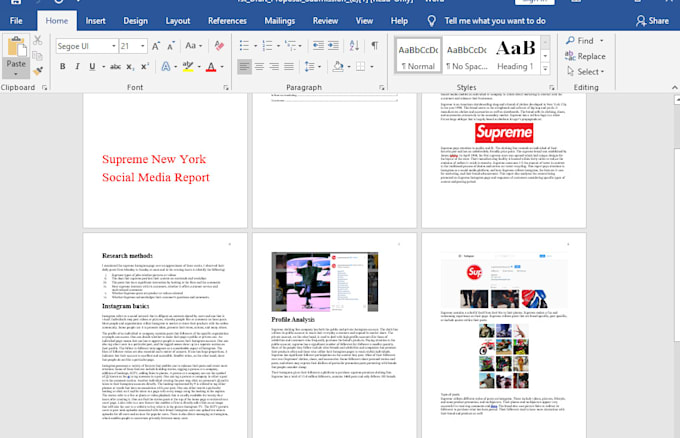Switch to the Design tab
Viewport: 680px width, 438px height.
(x=135, y=21)
